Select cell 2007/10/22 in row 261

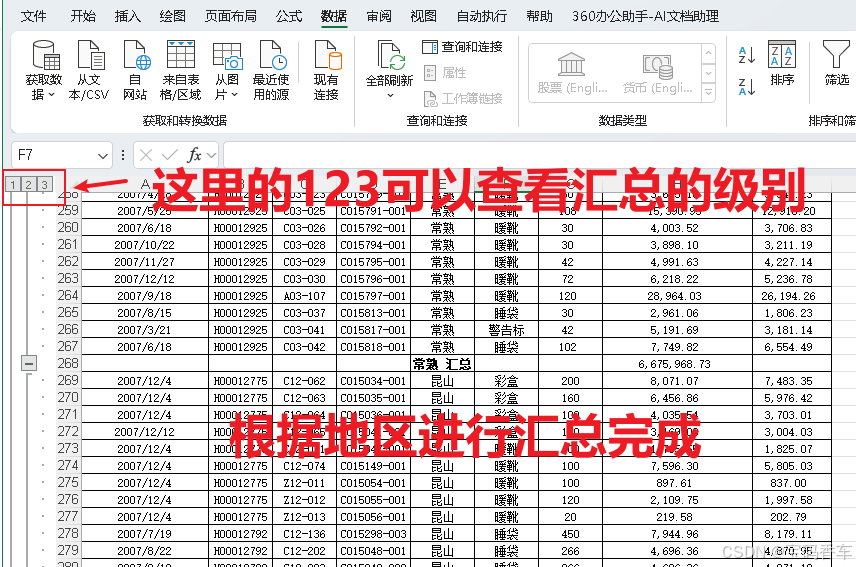point(145,245)
